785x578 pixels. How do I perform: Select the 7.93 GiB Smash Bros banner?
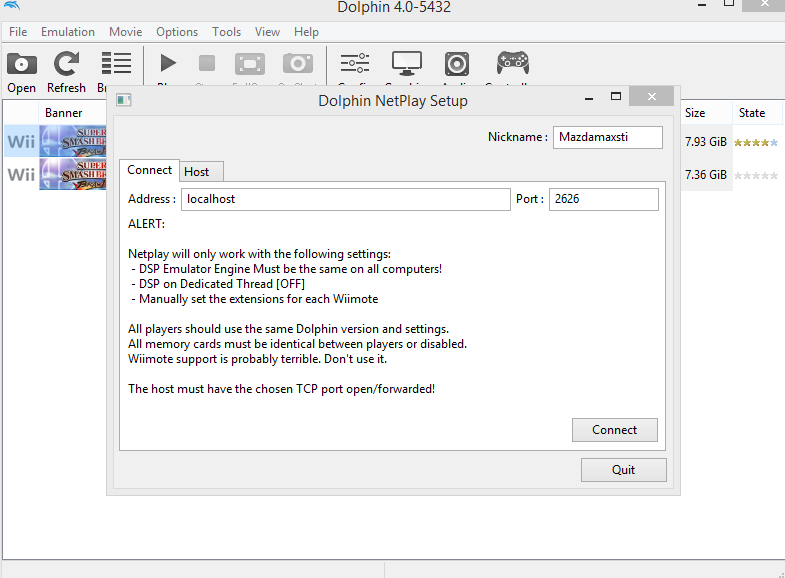[x=73, y=141]
